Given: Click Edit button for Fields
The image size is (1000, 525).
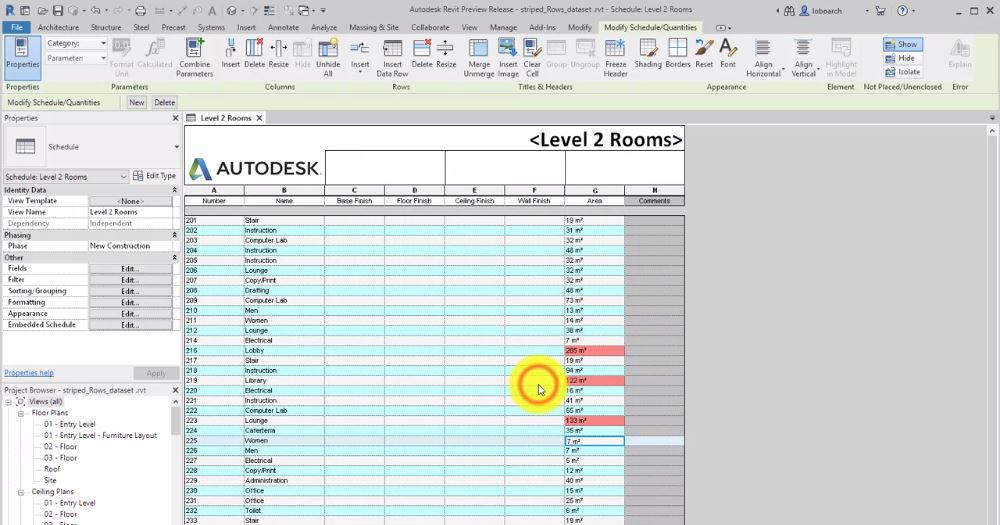Looking at the screenshot, I should click(130, 269).
